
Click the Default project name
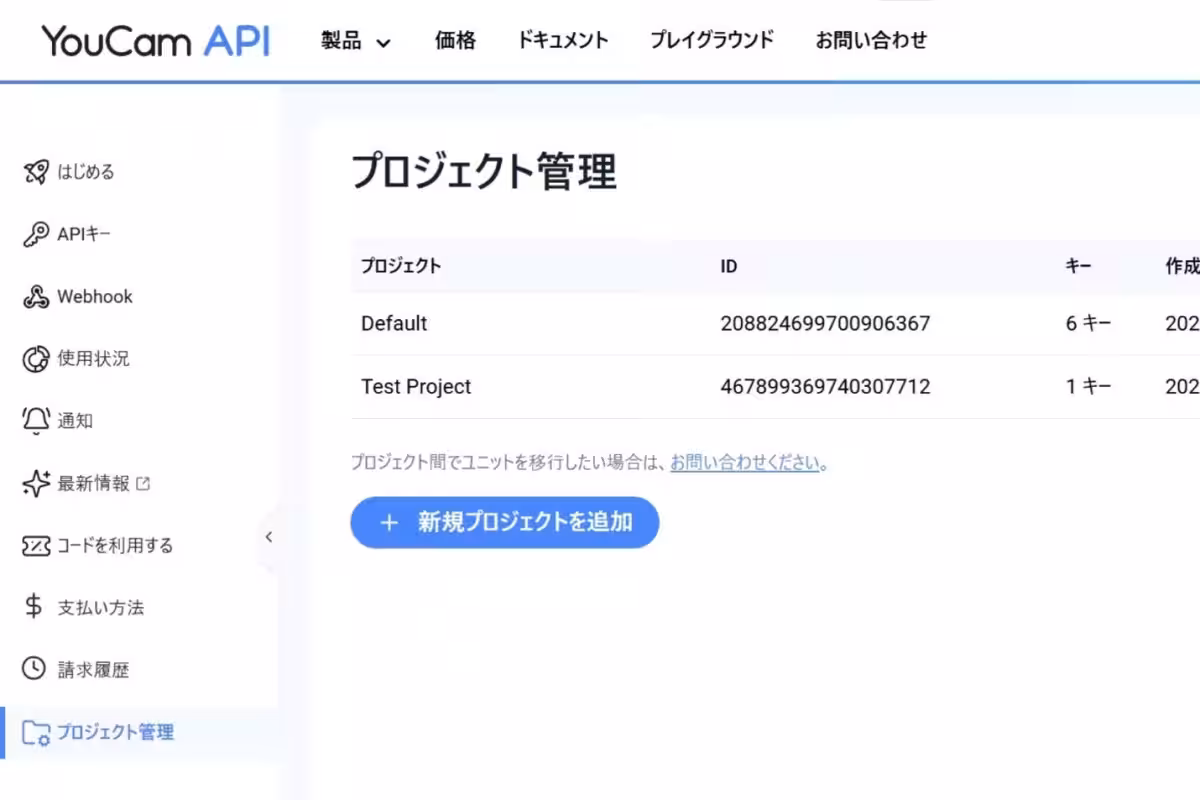coord(394,324)
